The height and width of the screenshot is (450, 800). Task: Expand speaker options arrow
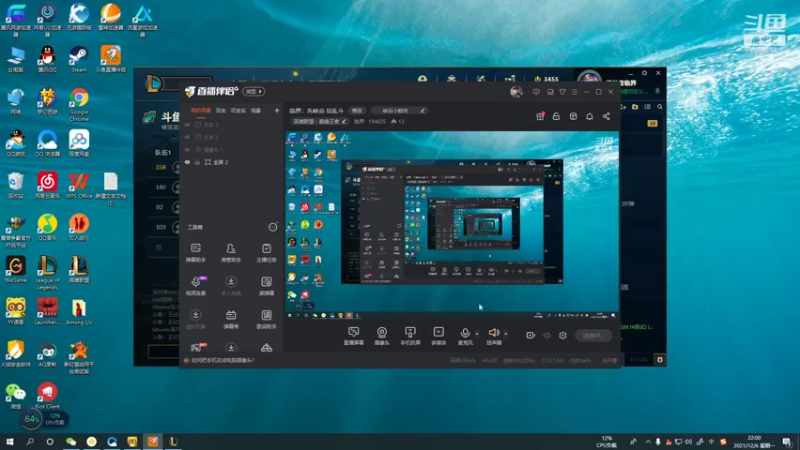pos(506,334)
